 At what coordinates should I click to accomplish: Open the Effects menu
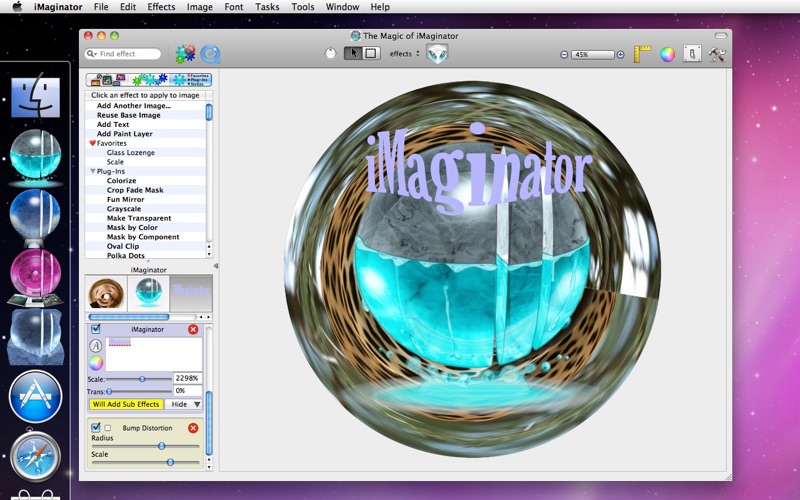(x=161, y=7)
